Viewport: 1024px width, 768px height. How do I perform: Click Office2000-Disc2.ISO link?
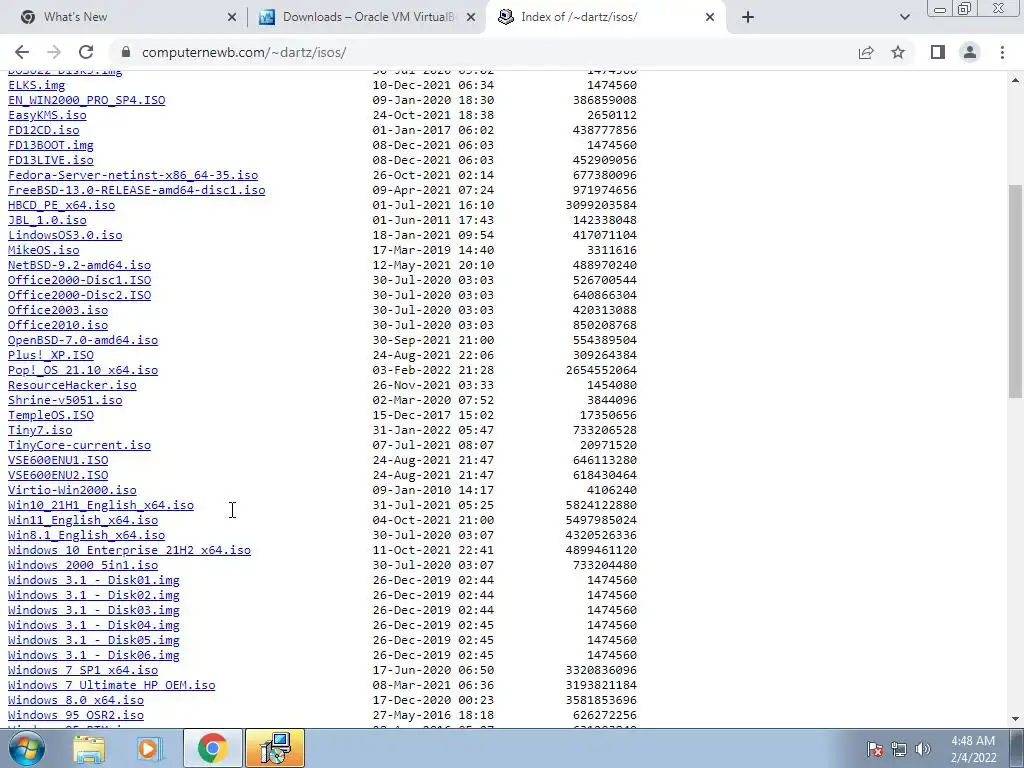(80, 295)
